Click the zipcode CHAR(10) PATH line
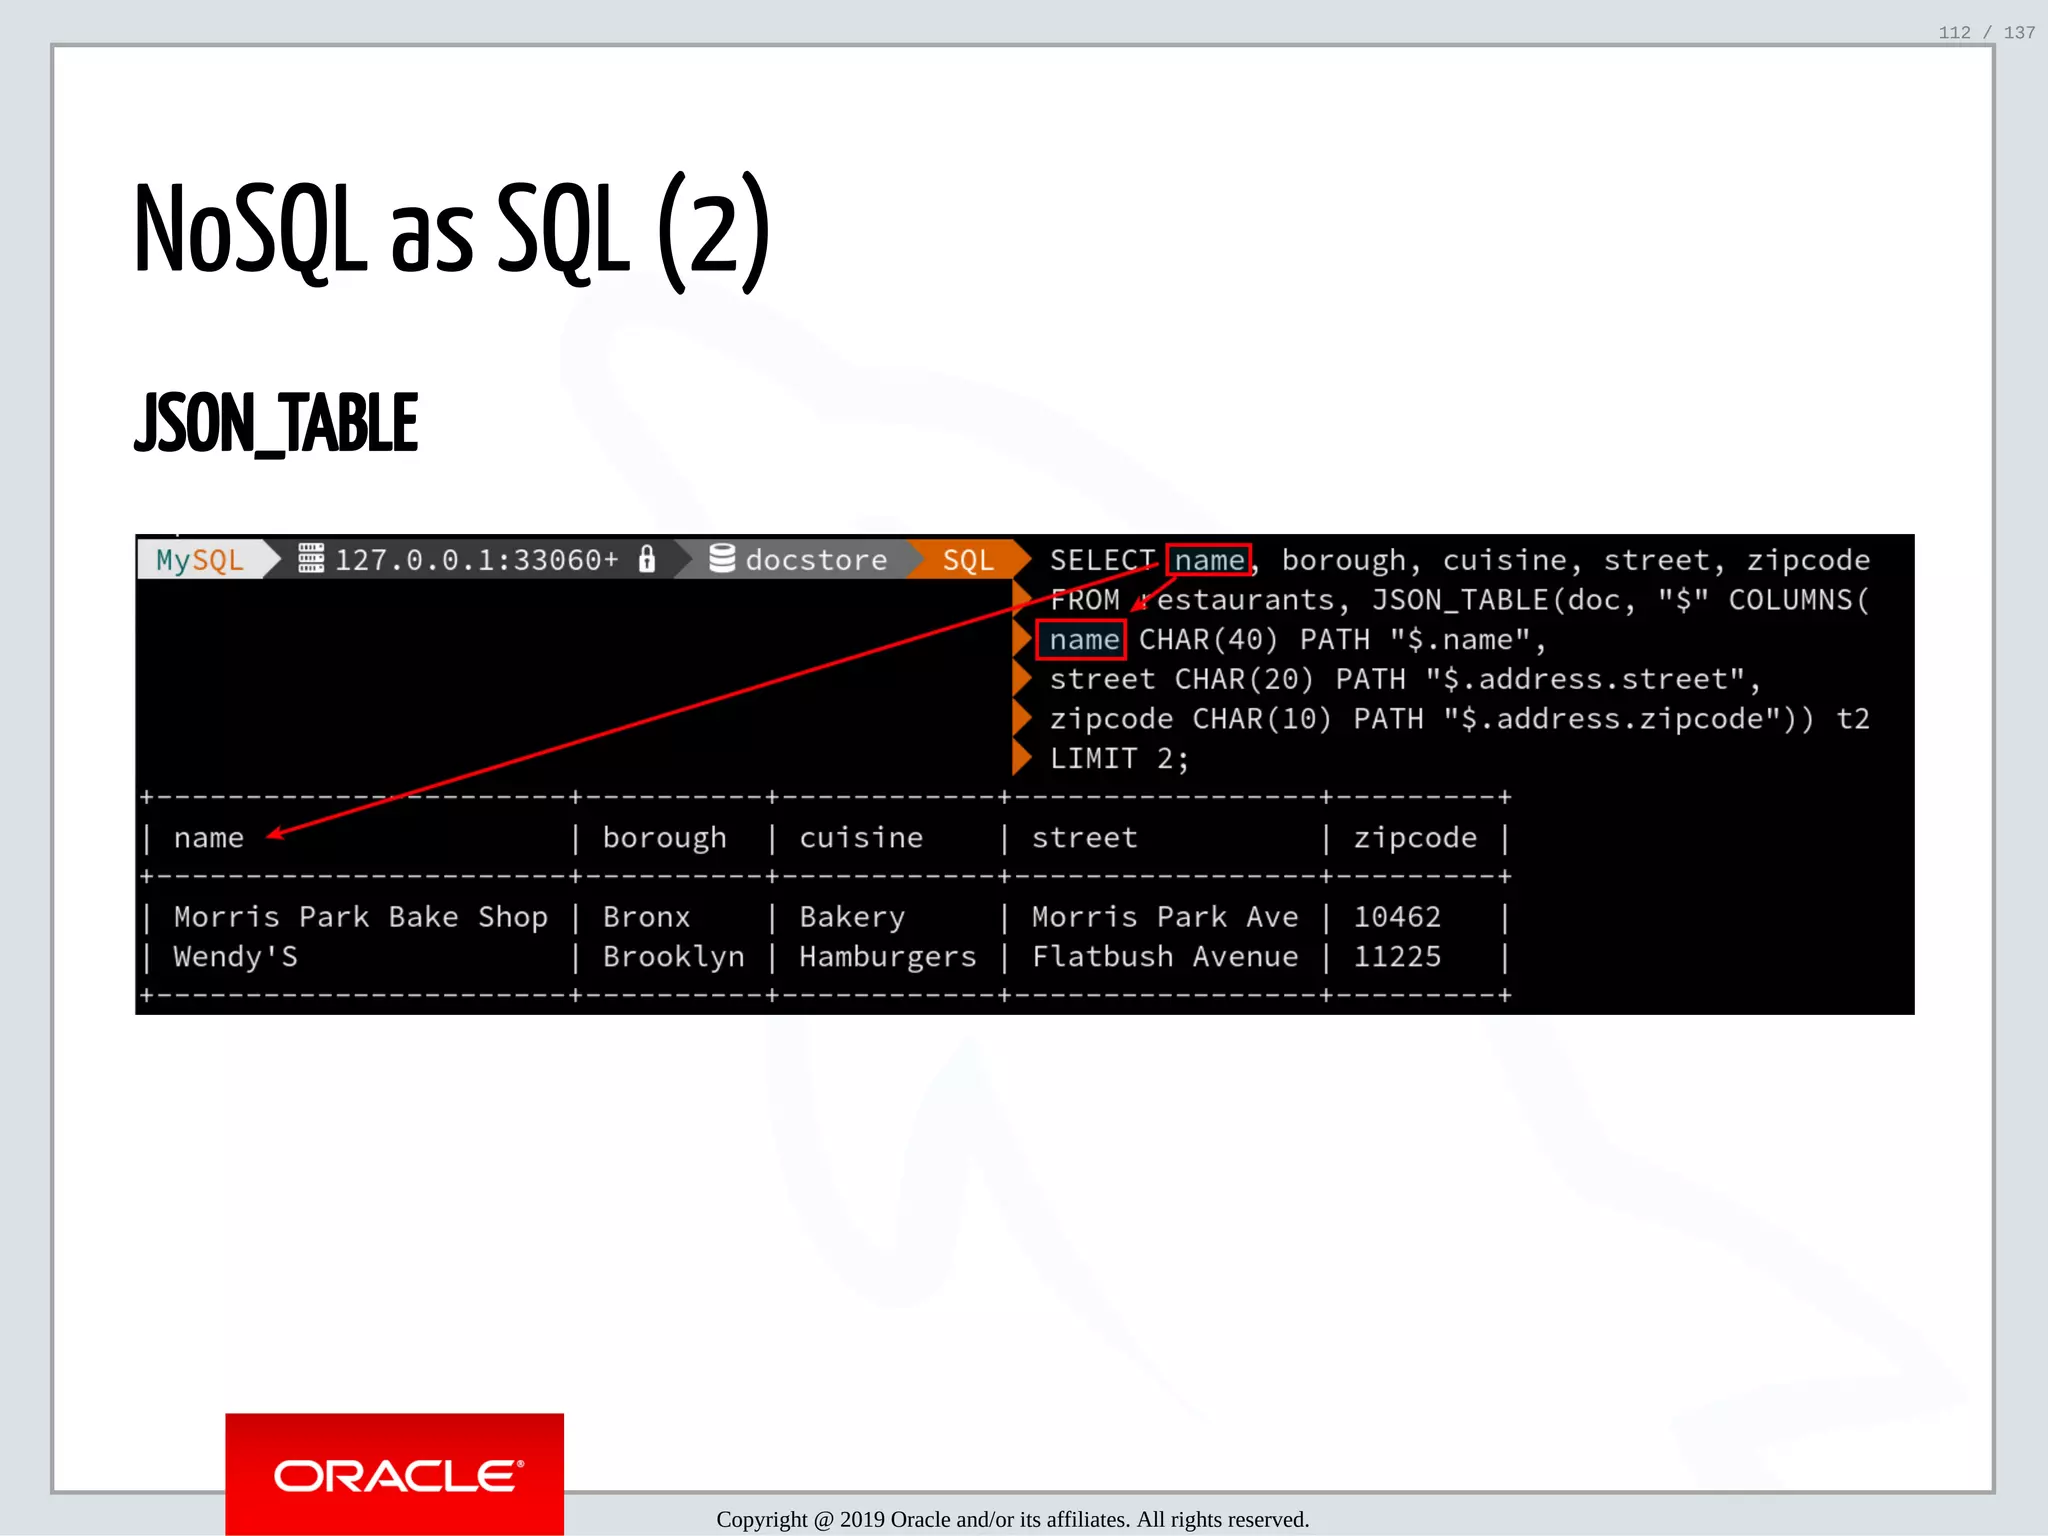Image resolution: width=2048 pixels, height=1536 pixels. pos(1459,719)
